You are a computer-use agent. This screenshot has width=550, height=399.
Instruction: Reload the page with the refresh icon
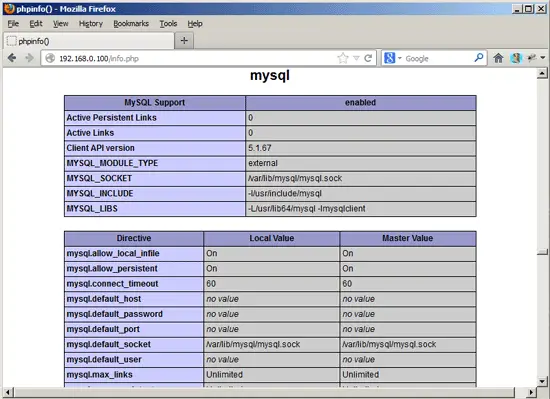pos(368,58)
